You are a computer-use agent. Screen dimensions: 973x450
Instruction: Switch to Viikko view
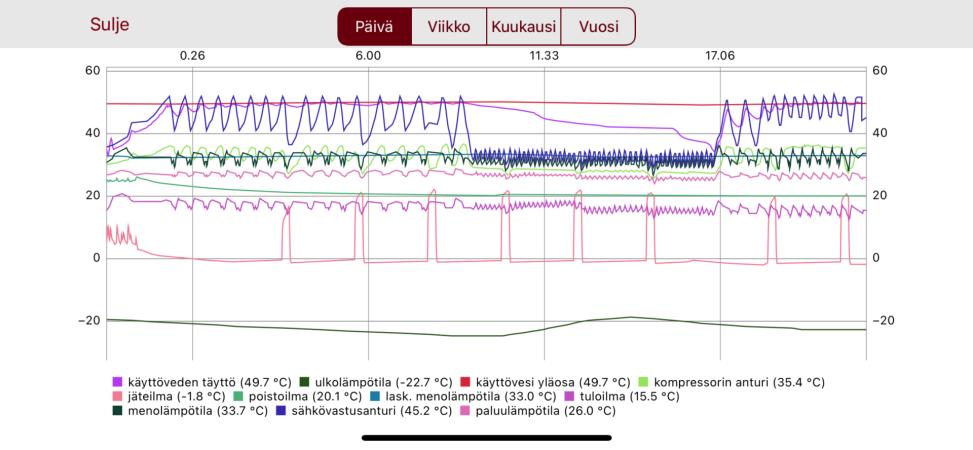click(x=449, y=27)
